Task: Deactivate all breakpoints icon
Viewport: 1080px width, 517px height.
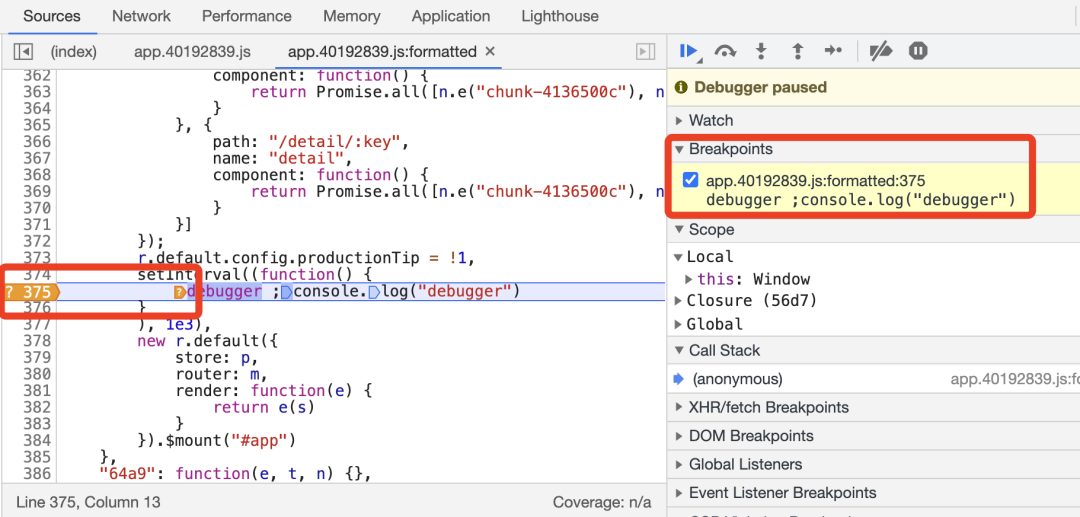Action: point(880,51)
